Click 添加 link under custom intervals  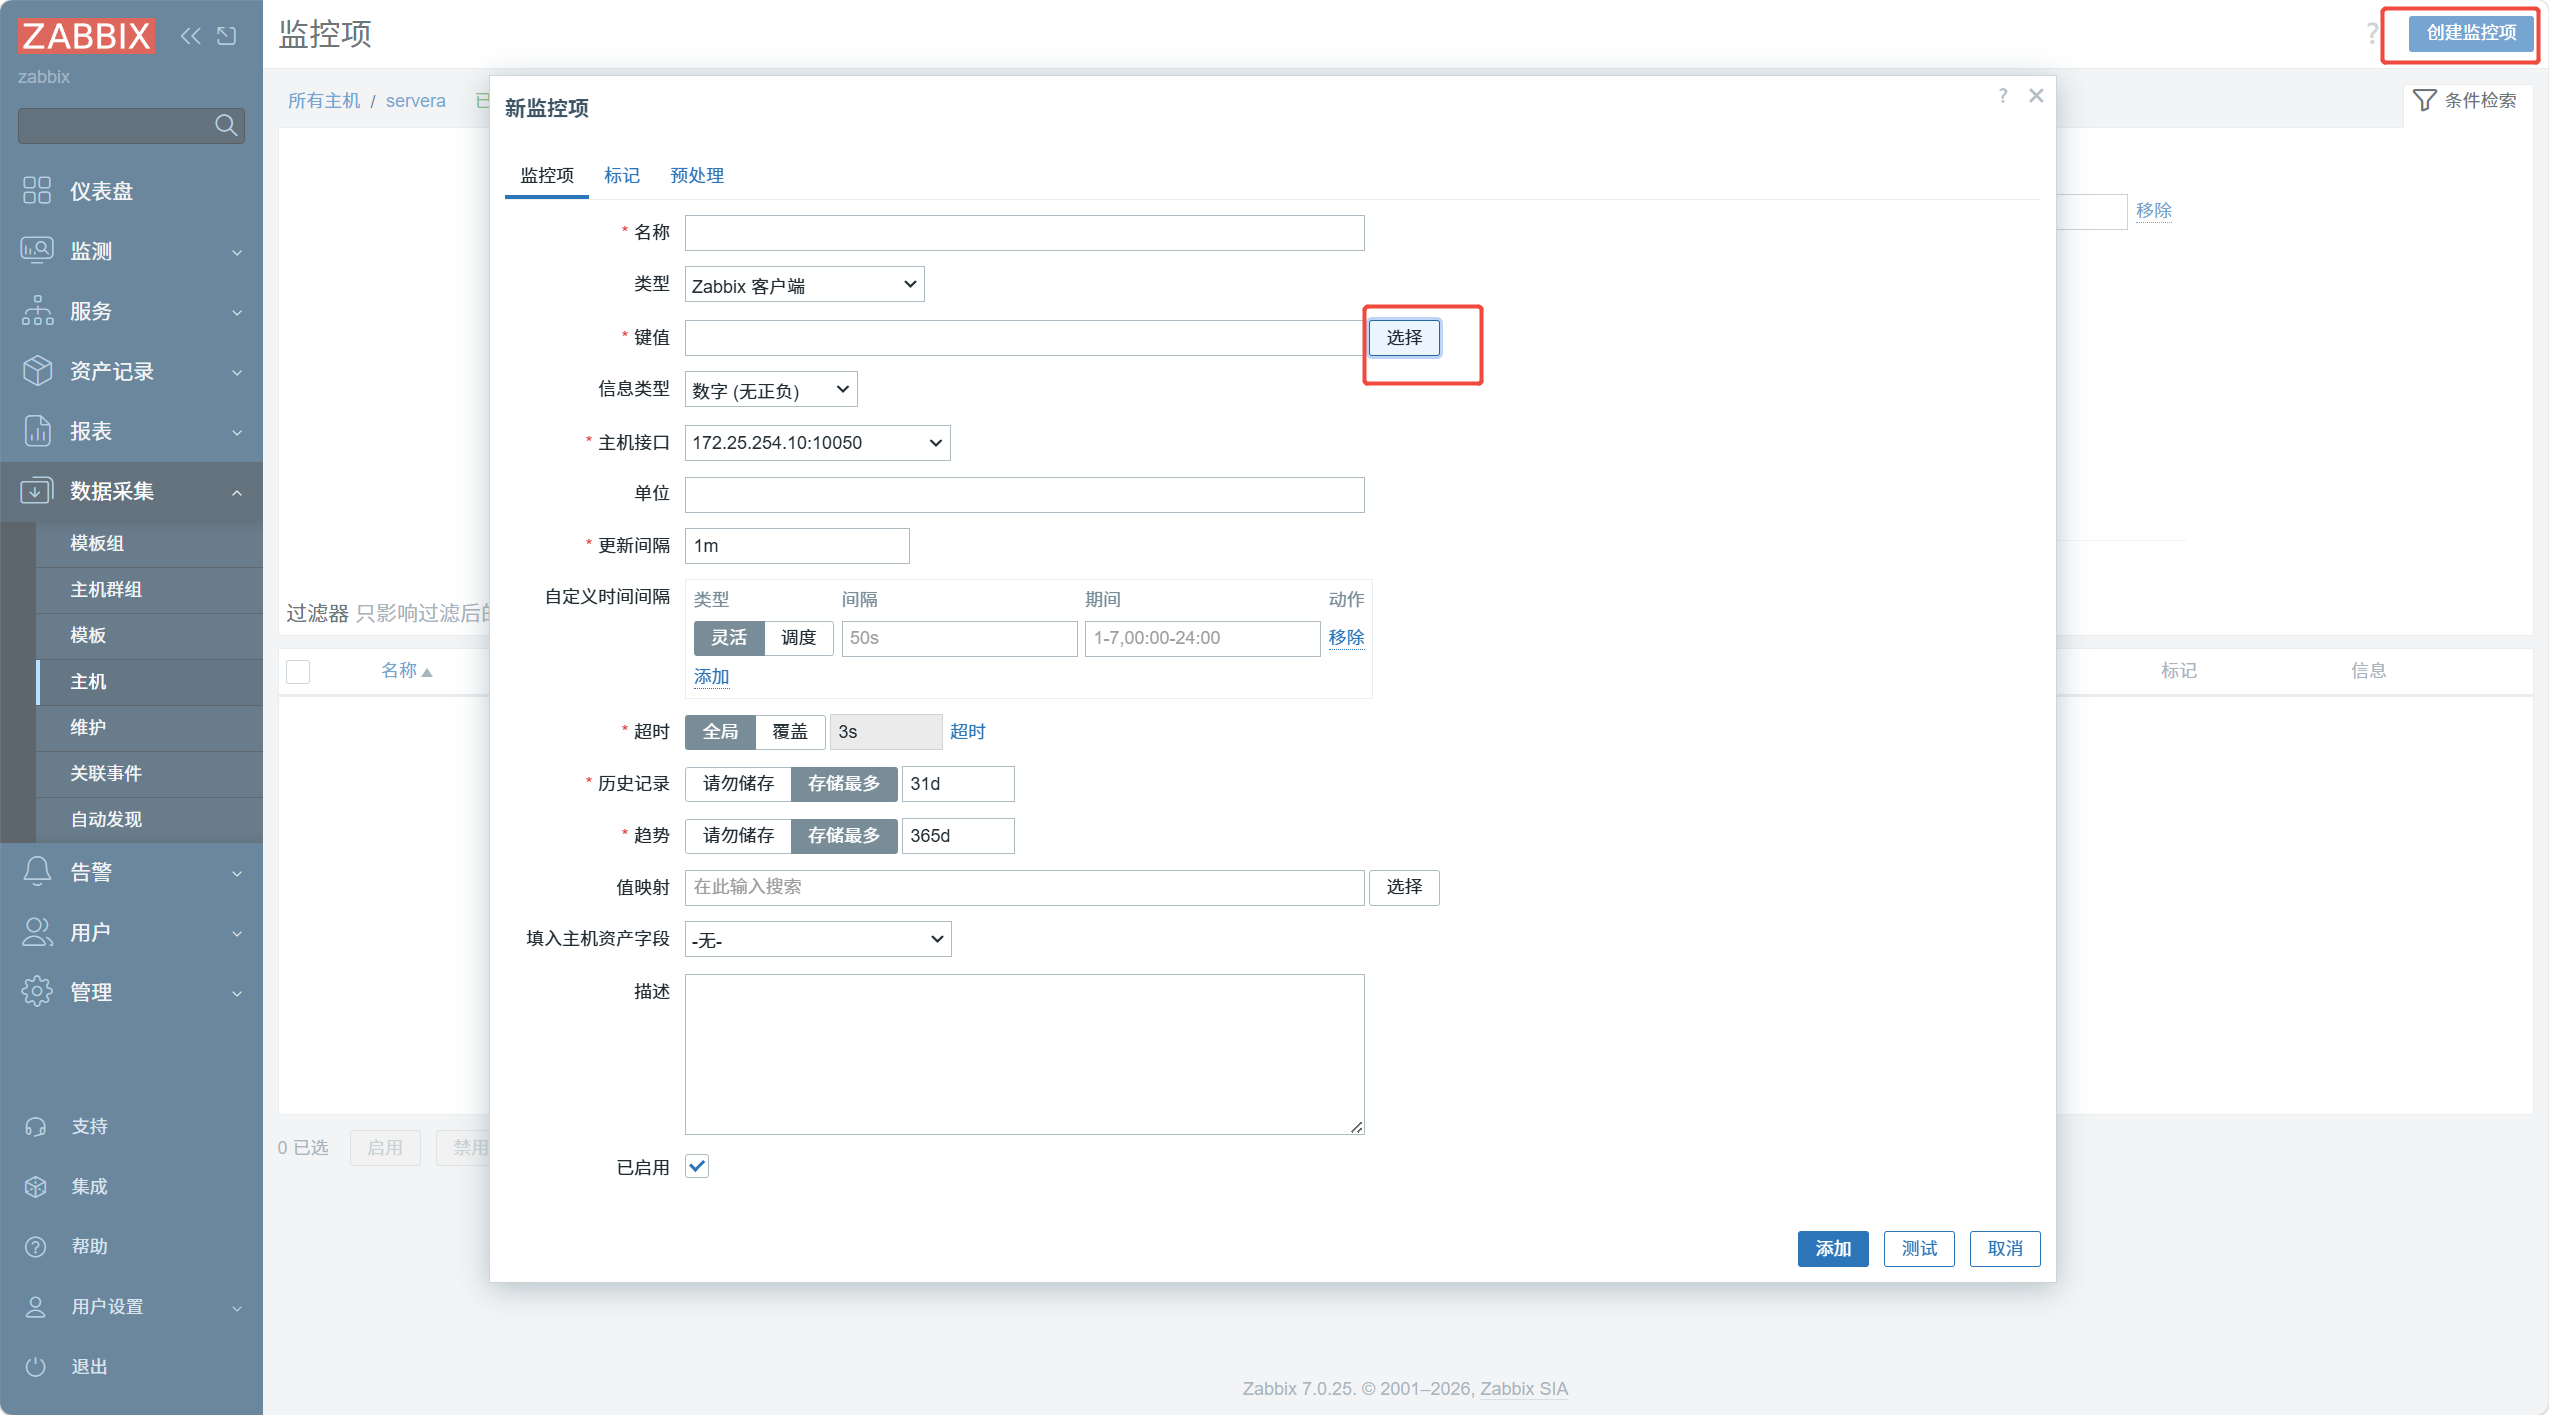click(x=711, y=677)
